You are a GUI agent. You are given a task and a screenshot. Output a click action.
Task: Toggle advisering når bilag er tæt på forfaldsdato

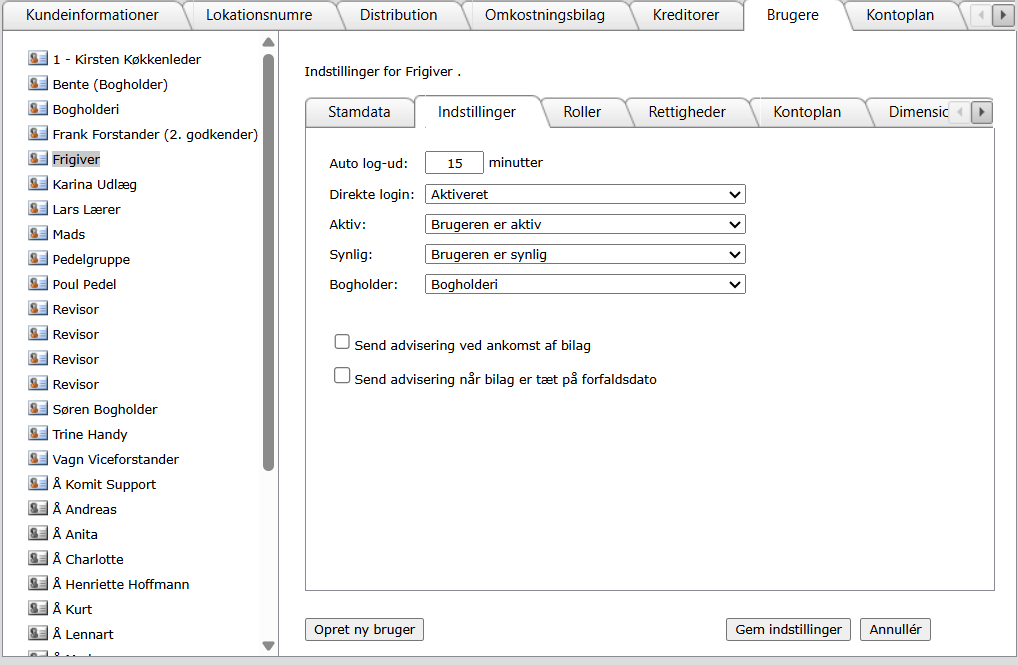(342, 375)
